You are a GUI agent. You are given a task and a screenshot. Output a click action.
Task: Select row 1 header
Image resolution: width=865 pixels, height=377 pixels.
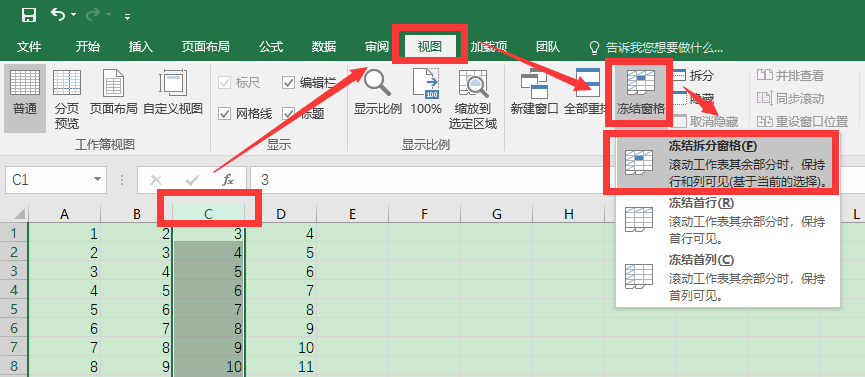(x=14, y=233)
